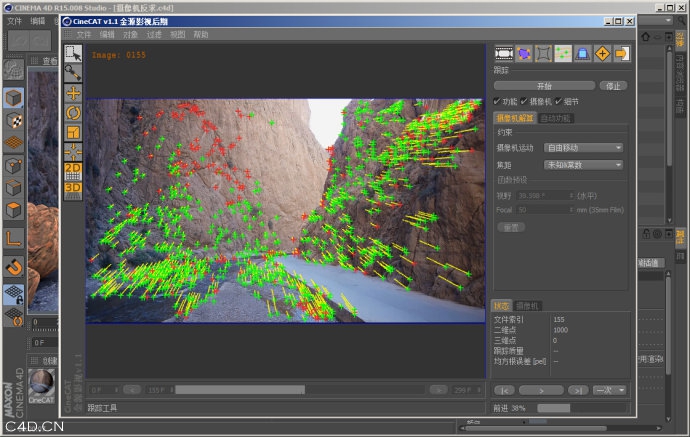Click the Focal length value field
Image resolution: width=690 pixels, height=437 pixels.
[x=545, y=210]
